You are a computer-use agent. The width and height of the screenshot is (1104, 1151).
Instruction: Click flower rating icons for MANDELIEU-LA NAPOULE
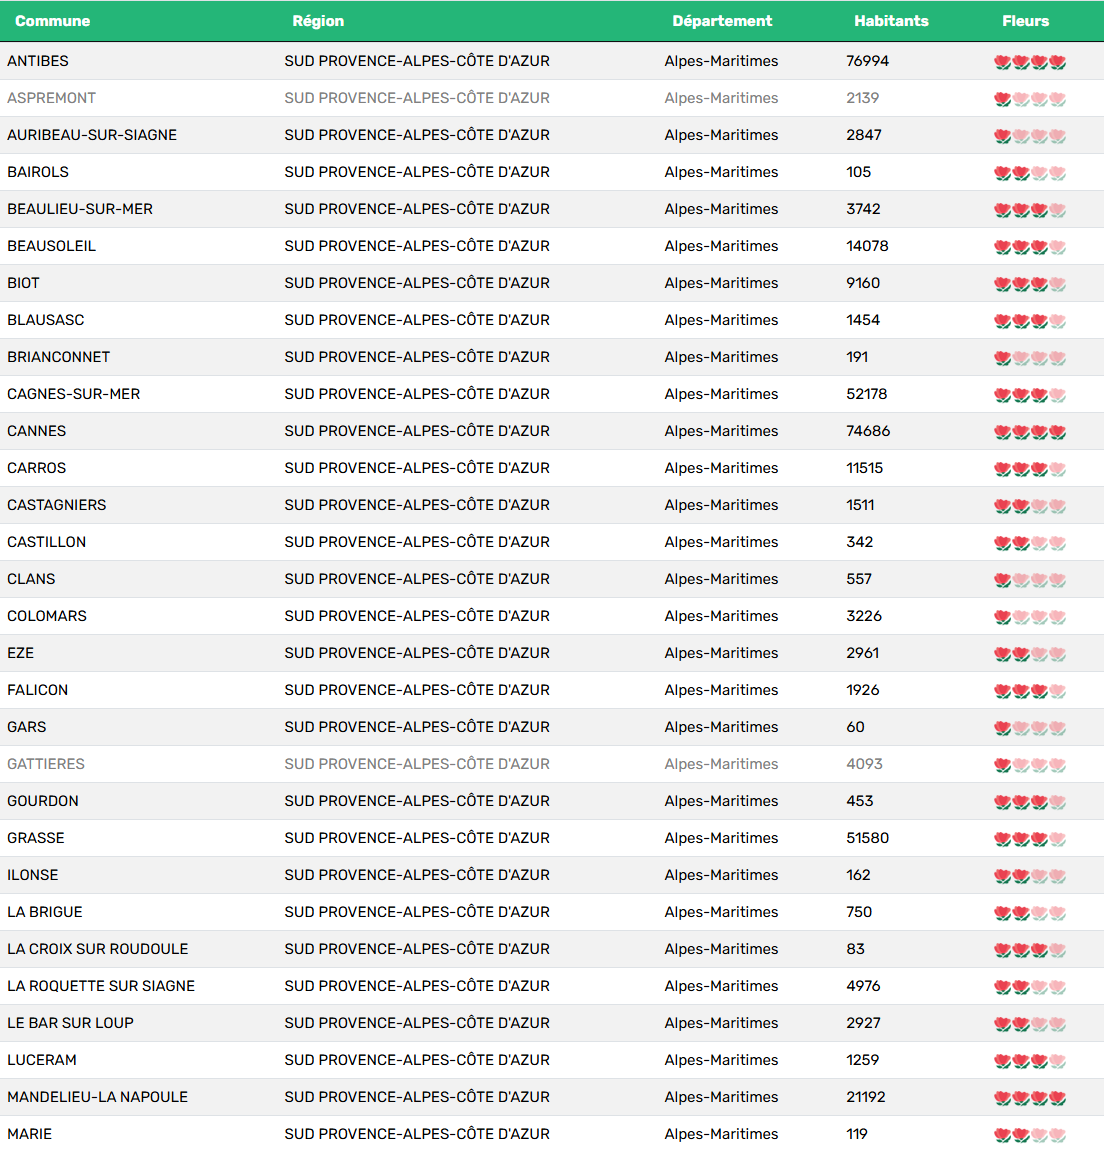click(1029, 1098)
